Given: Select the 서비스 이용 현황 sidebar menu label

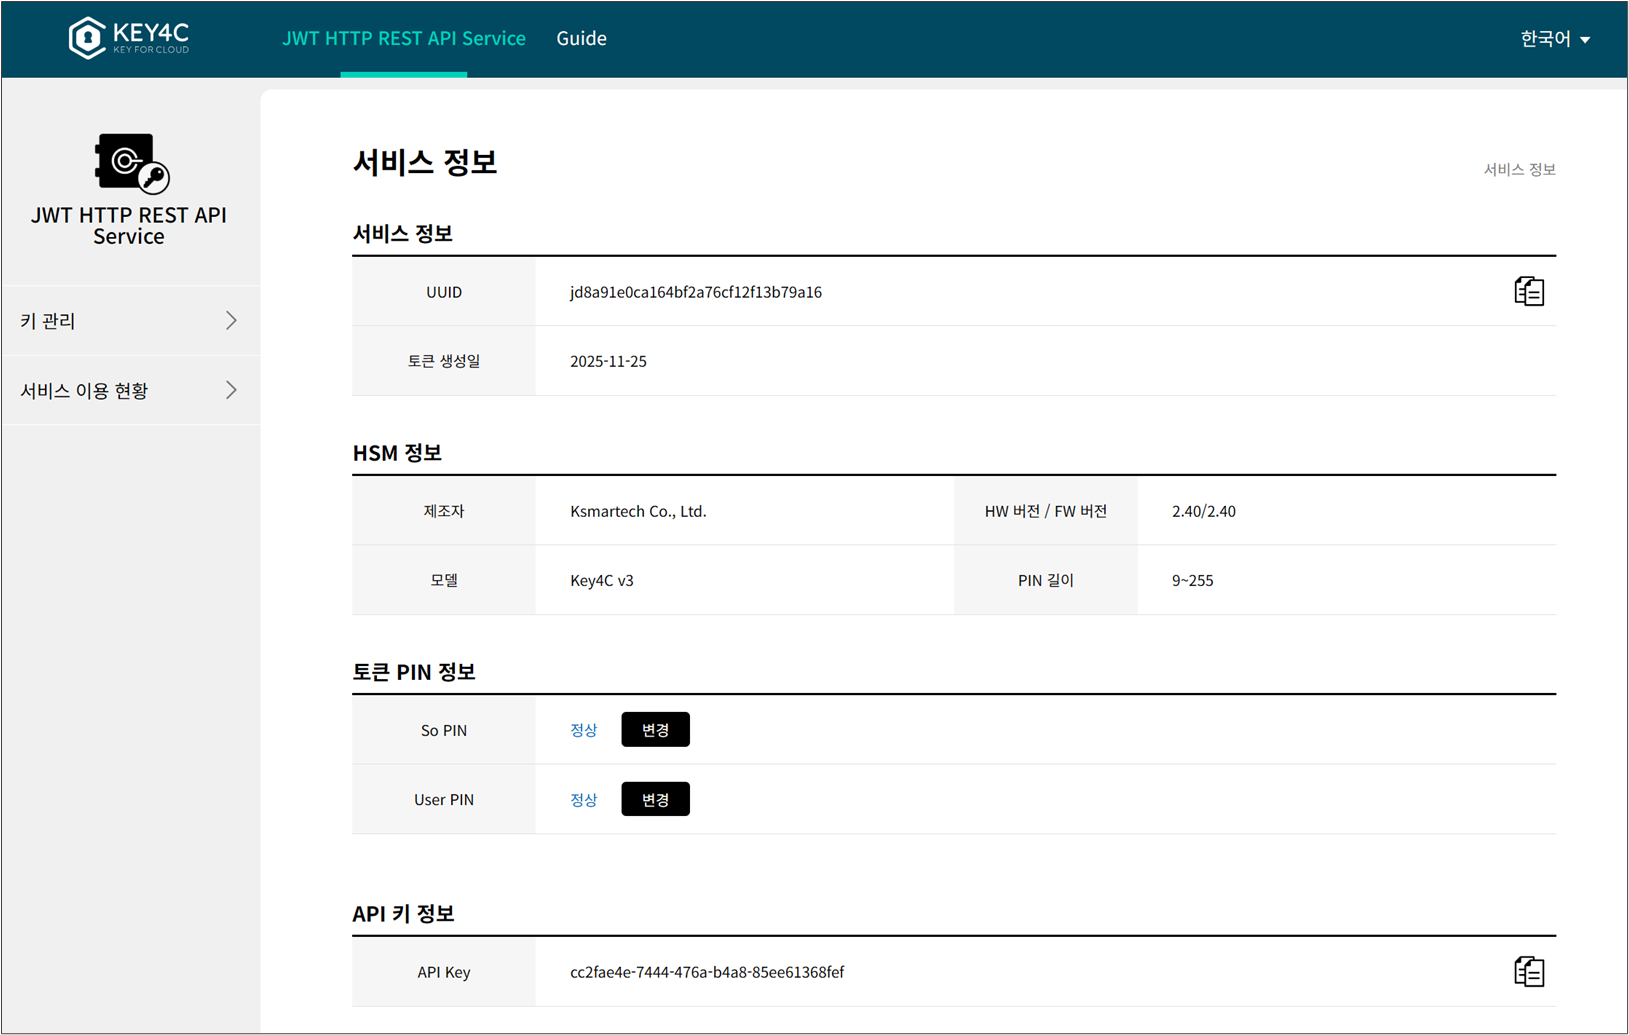Looking at the screenshot, I should pos(84,391).
